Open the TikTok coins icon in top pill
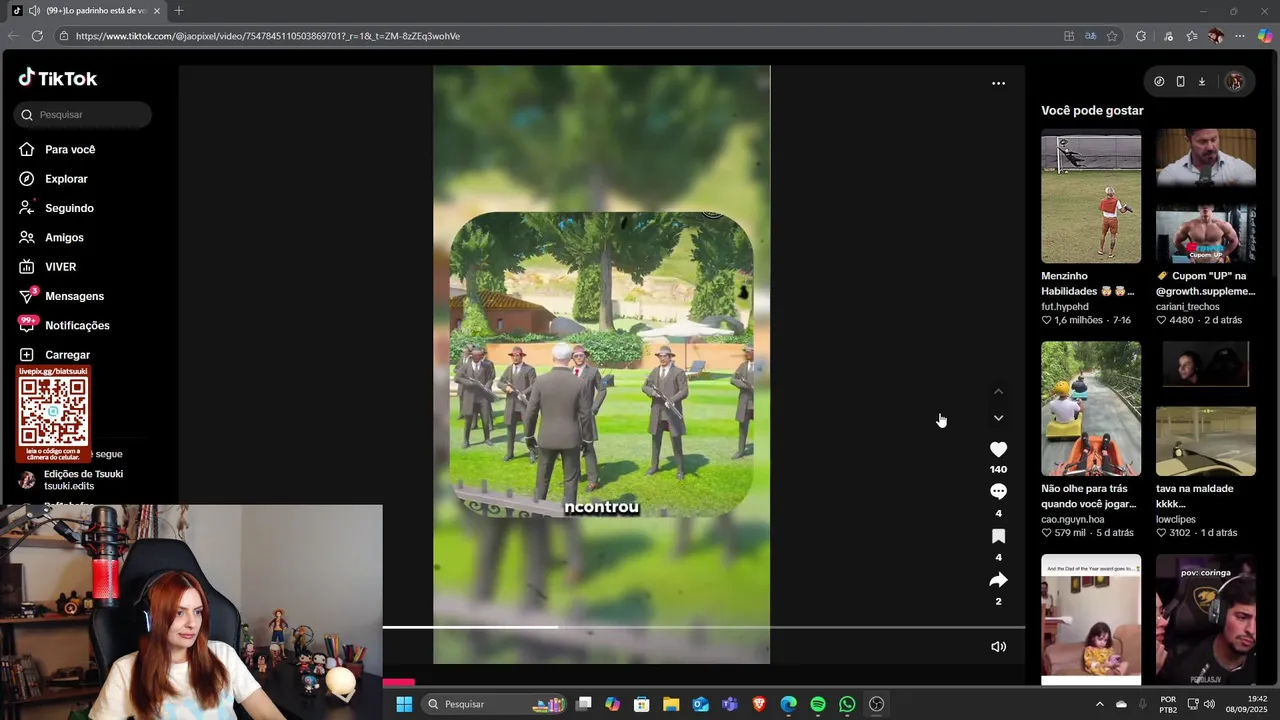Viewport: 1280px width, 720px height. coord(1159,82)
